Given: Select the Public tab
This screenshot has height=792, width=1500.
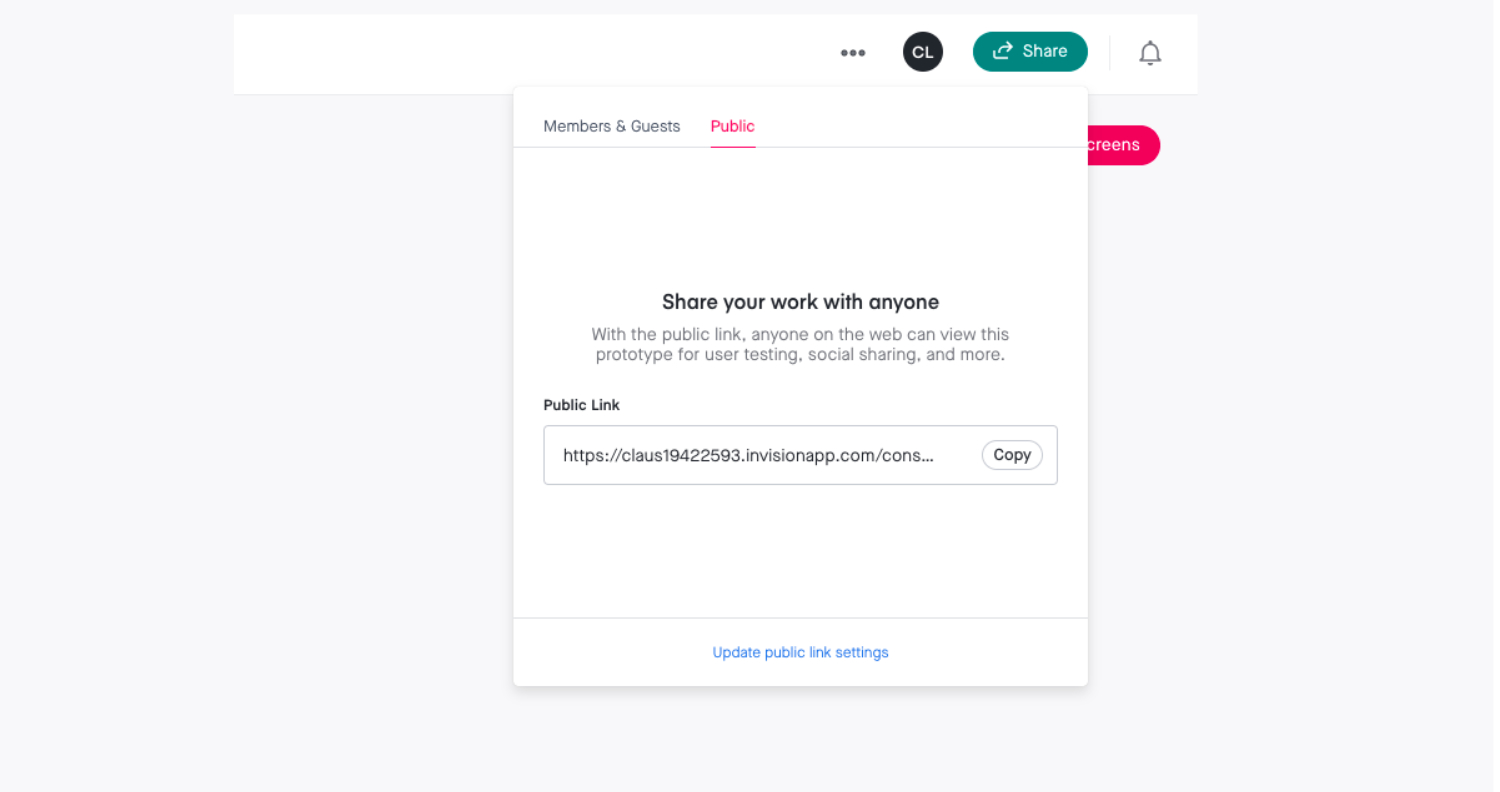Looking at the screenshot, I should point(732,126).
